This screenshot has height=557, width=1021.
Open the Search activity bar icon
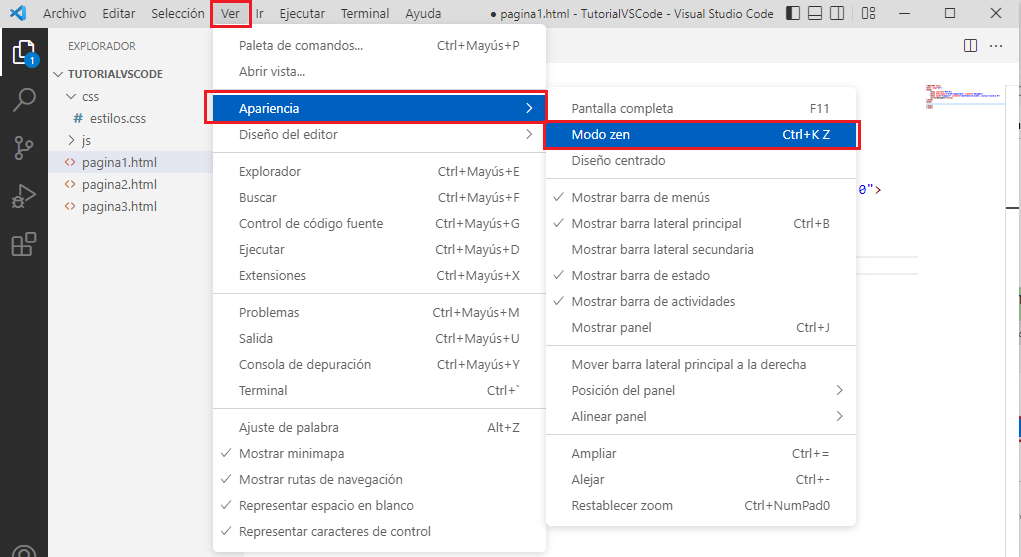[x=24, y=100]
